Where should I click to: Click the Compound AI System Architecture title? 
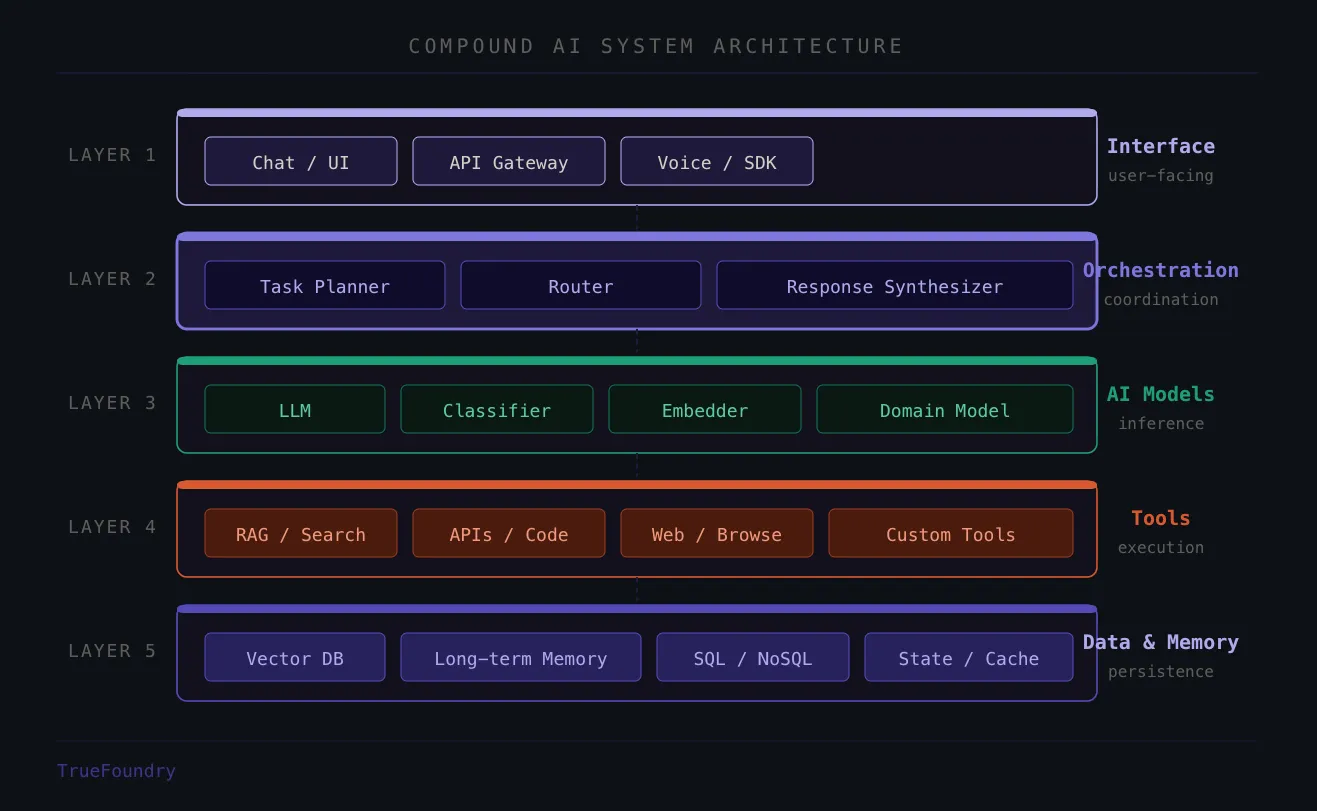tap(656, 46)
